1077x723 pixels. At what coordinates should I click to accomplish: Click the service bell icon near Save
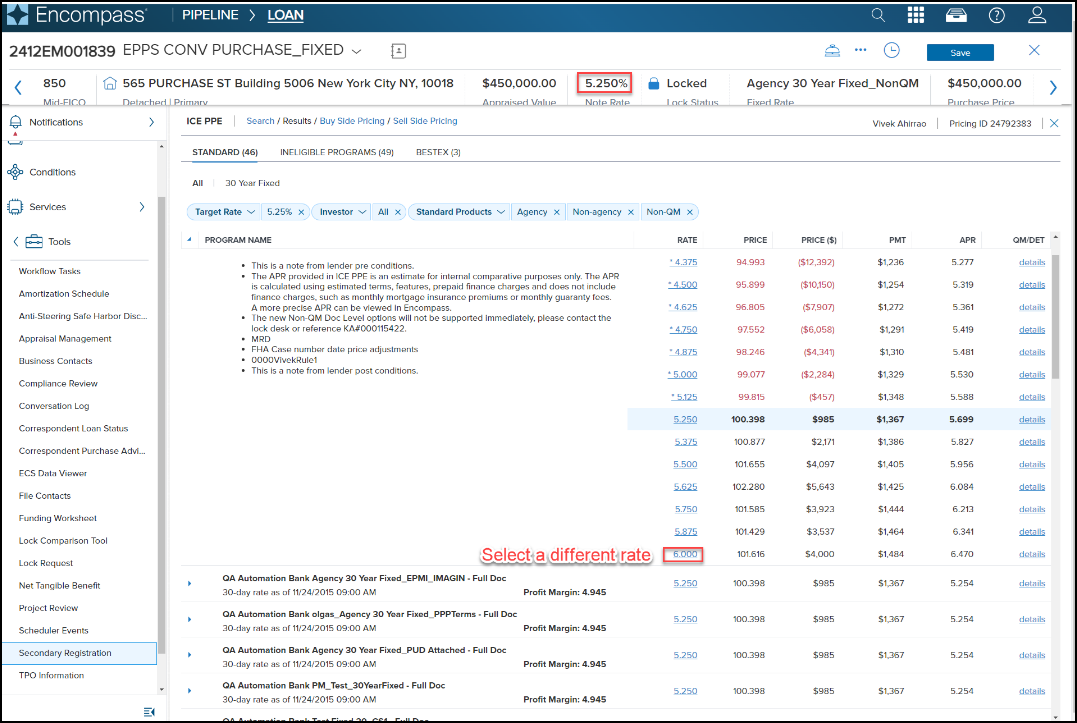tap(832, 51)
